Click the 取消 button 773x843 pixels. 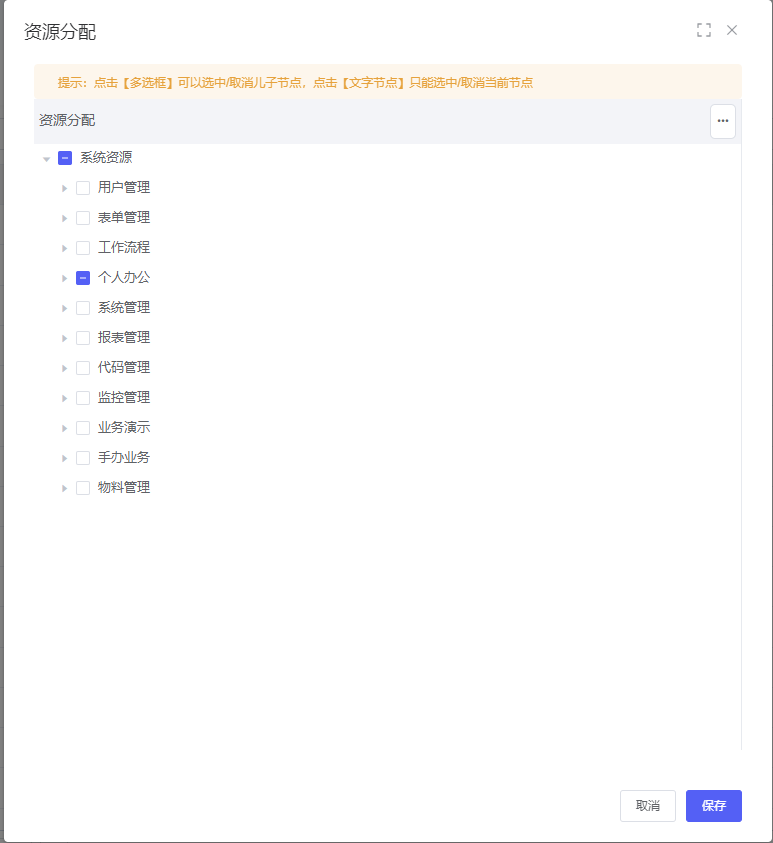click(x=647, y=806)
